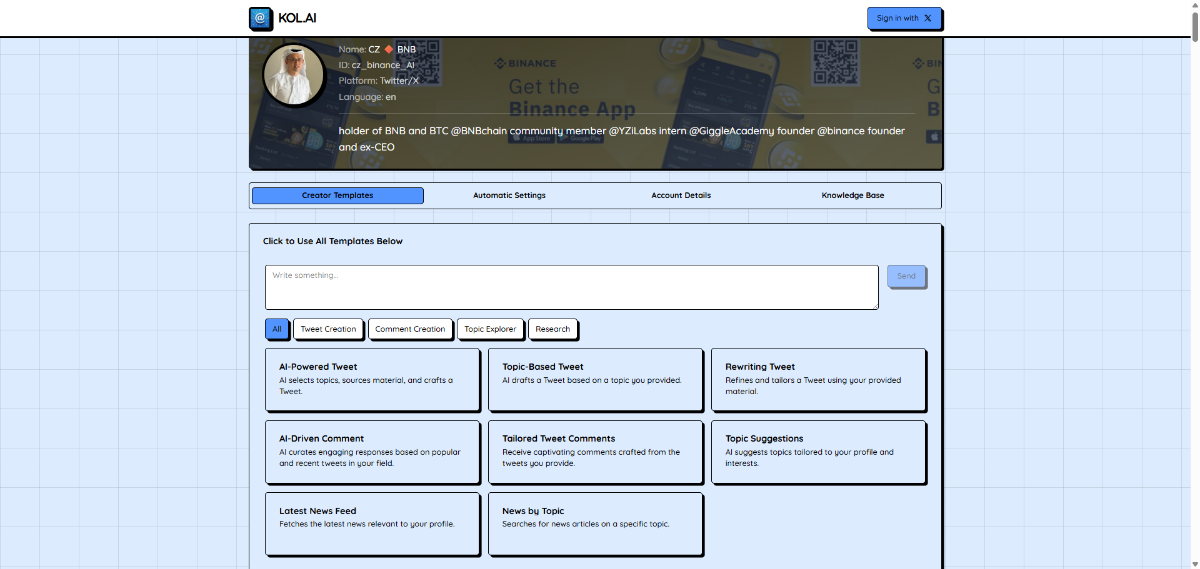Click the 'Language: en' text
The height and width of the screenshot is (569, 1200).
pos(367,97)
